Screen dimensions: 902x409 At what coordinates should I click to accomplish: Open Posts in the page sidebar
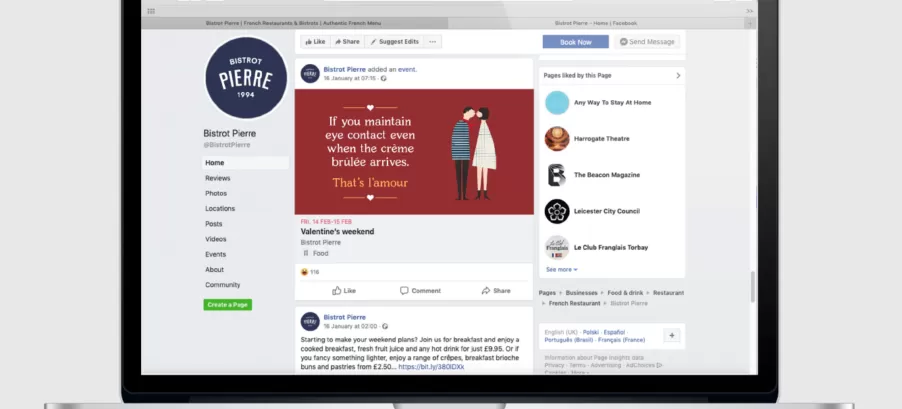(213, 224)
